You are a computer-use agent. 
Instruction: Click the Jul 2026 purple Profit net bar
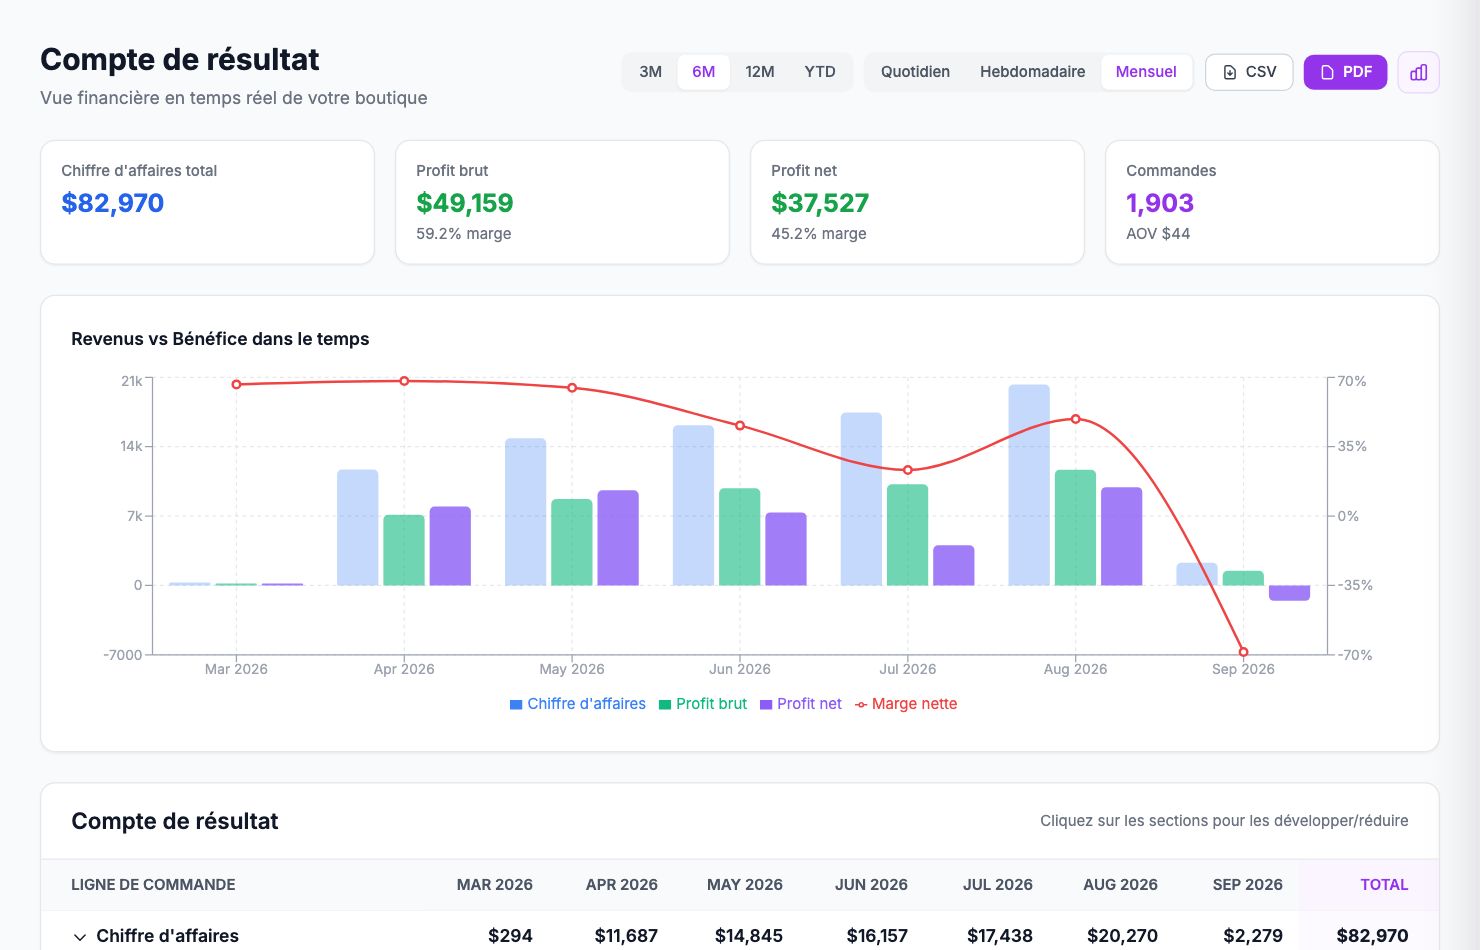[953, 565]
